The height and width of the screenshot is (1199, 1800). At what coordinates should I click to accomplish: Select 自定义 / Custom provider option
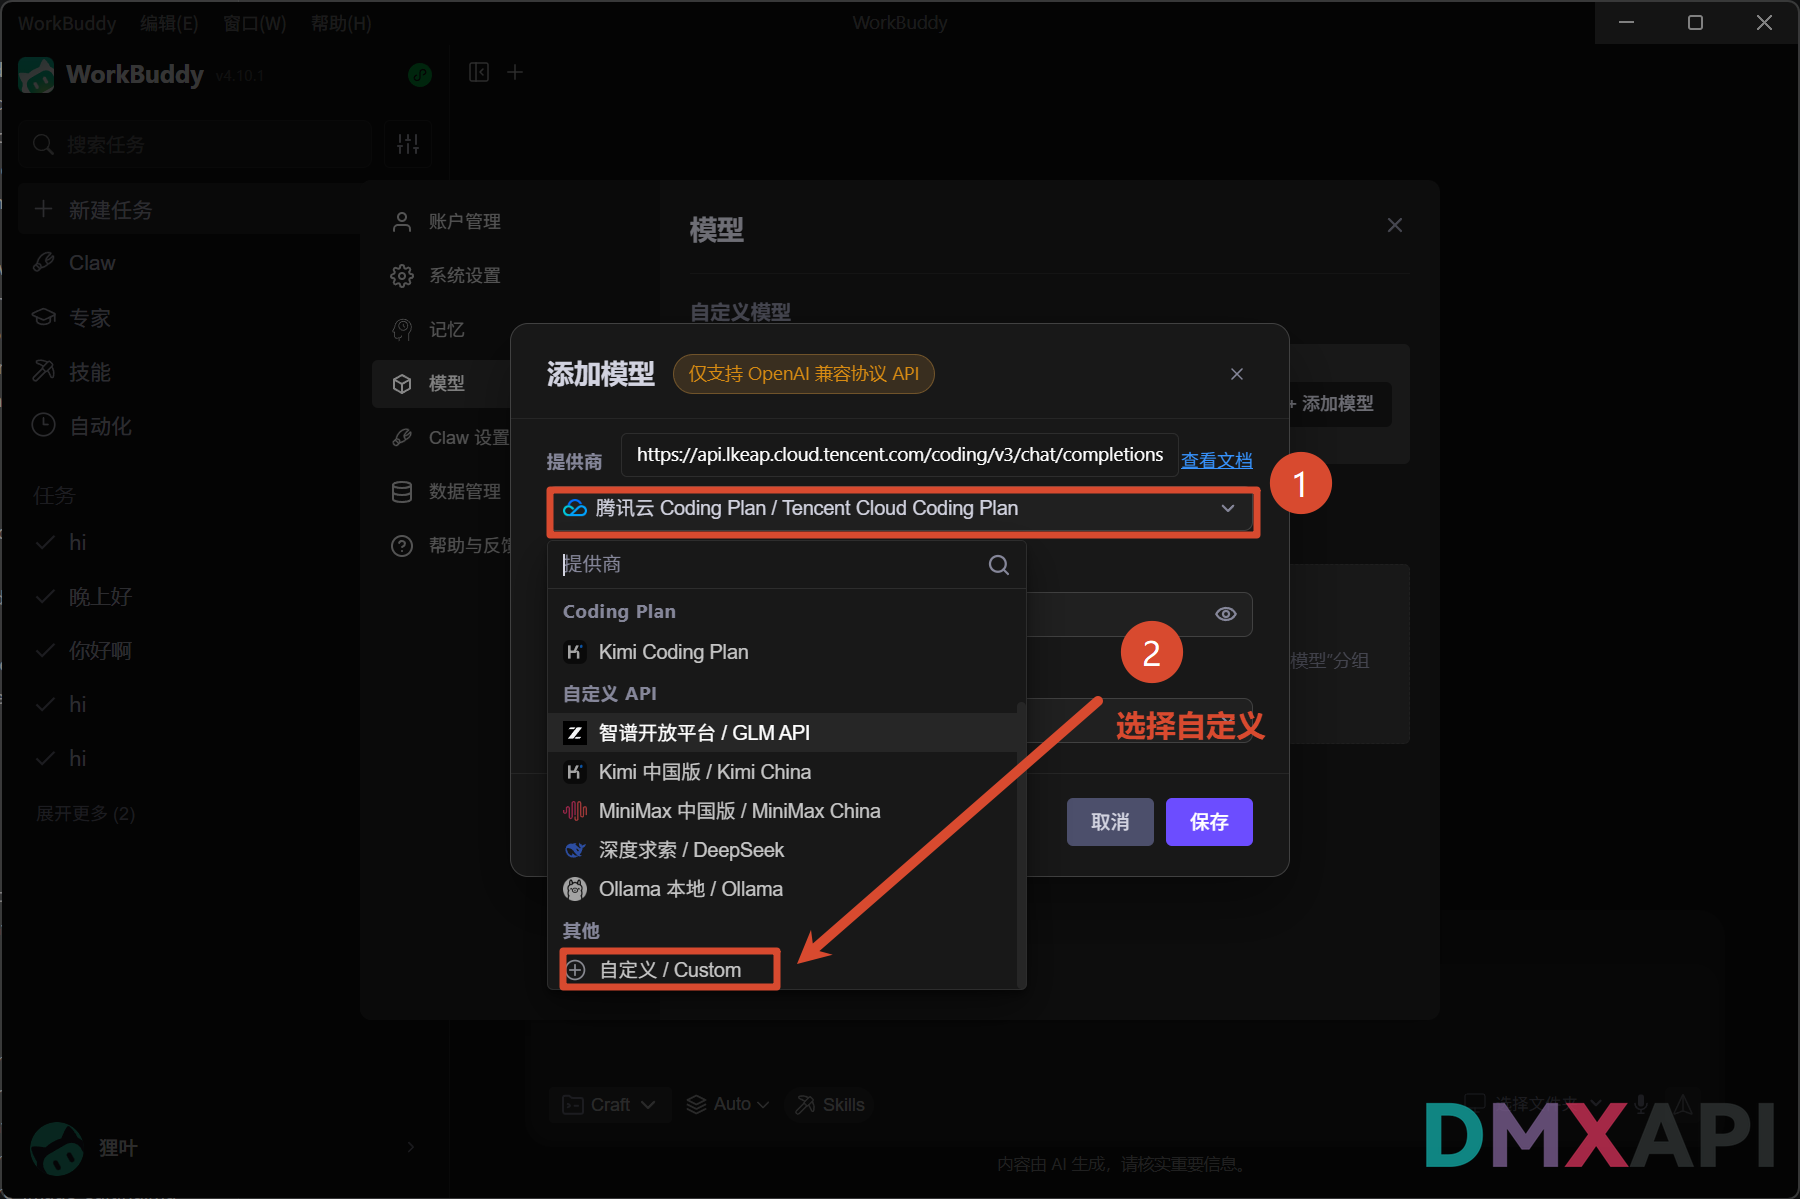[x=669, y=970]
